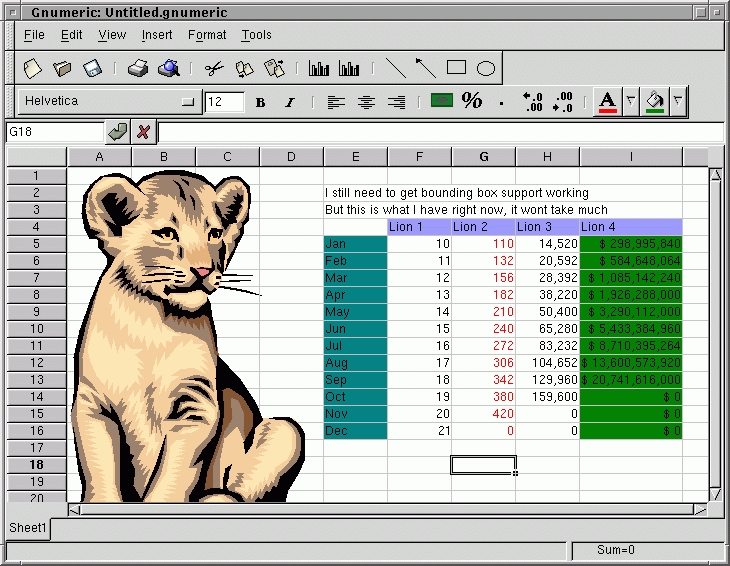Click the New document icon

pos(33,68)
